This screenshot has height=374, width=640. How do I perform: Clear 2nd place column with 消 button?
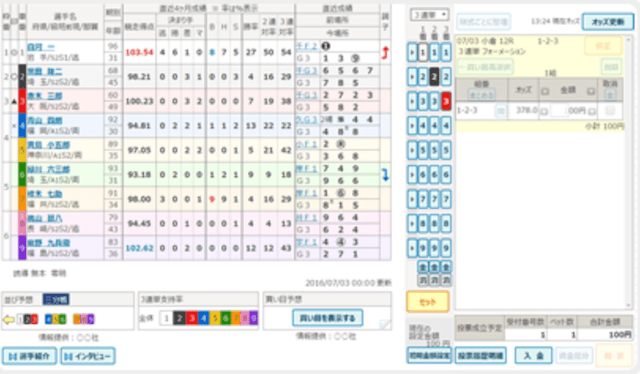pos(435,280)
